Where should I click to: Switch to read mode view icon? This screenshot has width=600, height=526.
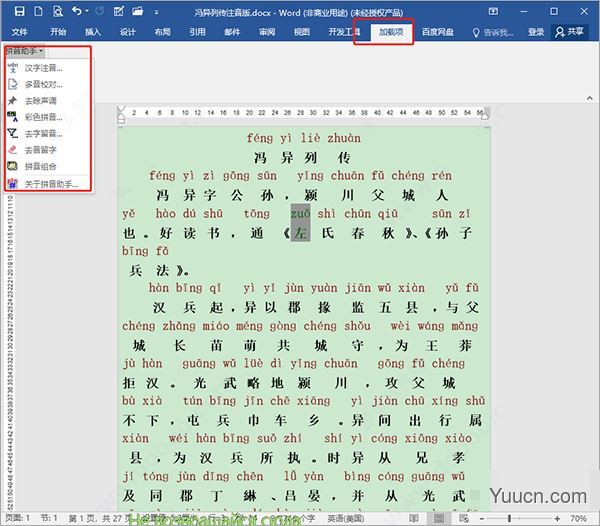[414, 518]
